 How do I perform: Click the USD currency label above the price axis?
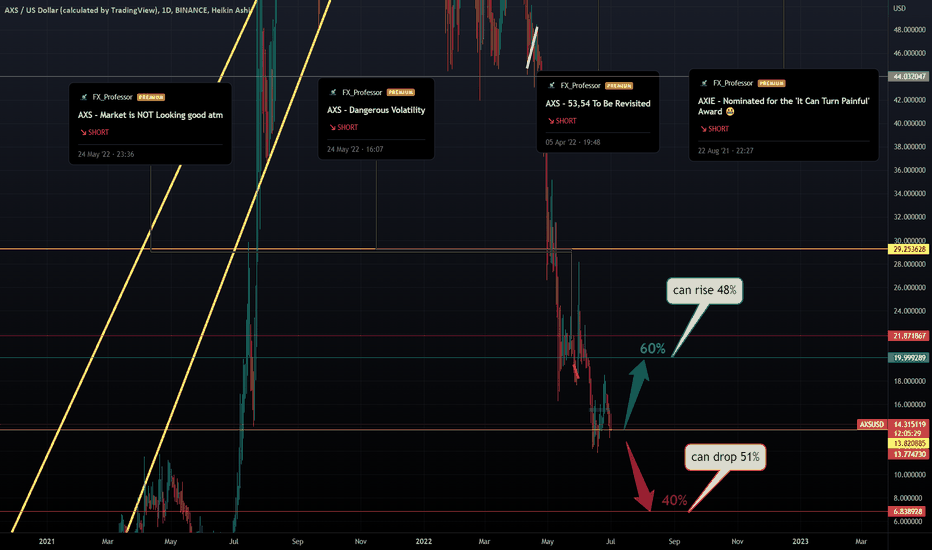(899, 8)
